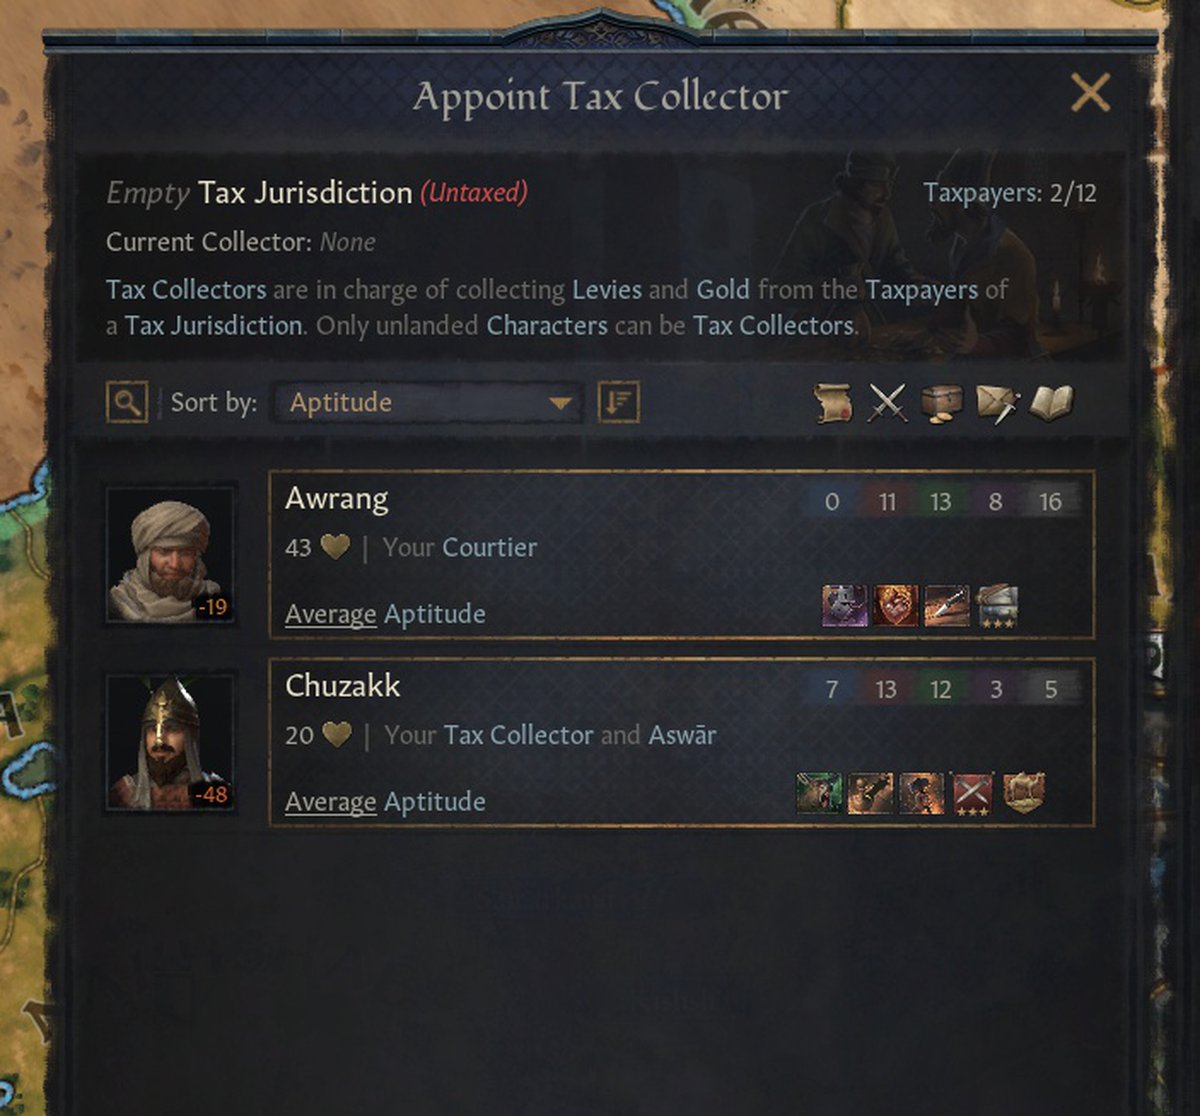
Task: Click the Tax Jurisdiction link in description
Action: pyautogui.click(x=213, y=326)
